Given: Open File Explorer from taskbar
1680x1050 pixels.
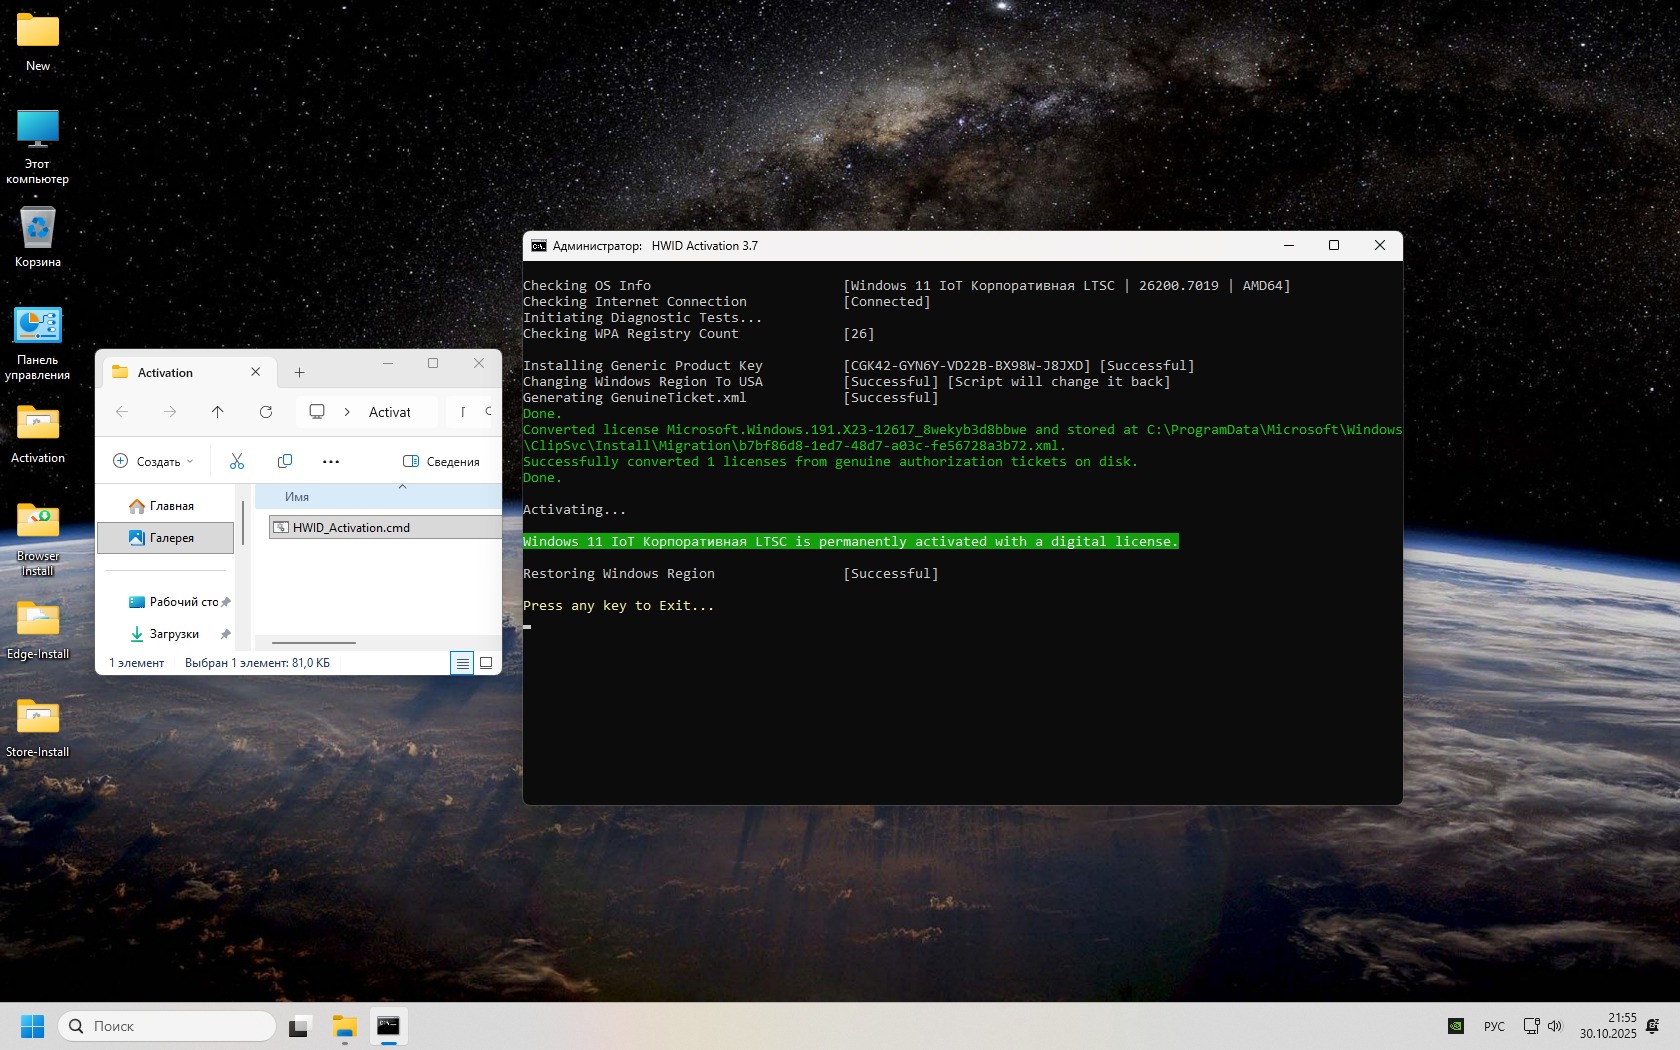Looking at the screenshot, I should 345,1026.
